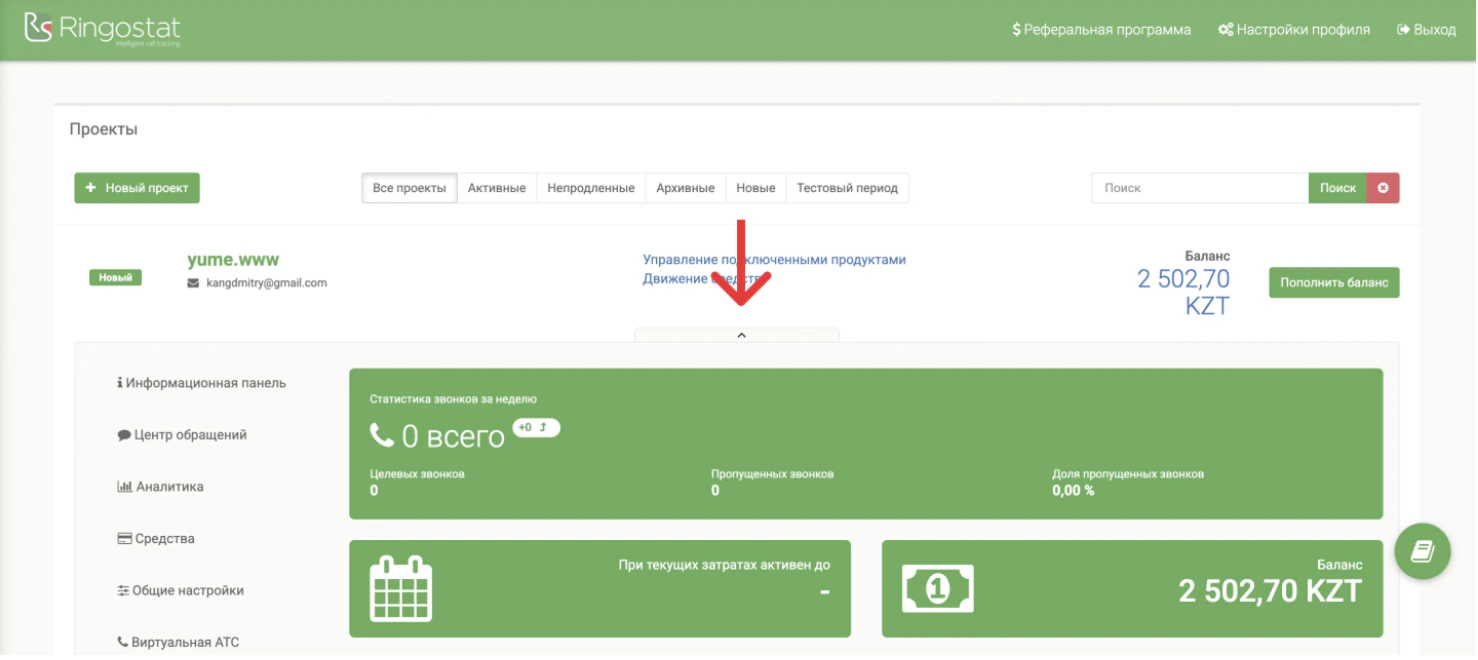Image resolution: width=1478 pixels, height=660 pixels.
Task: Select the Все проекты tab
Action: click(409, 188)
